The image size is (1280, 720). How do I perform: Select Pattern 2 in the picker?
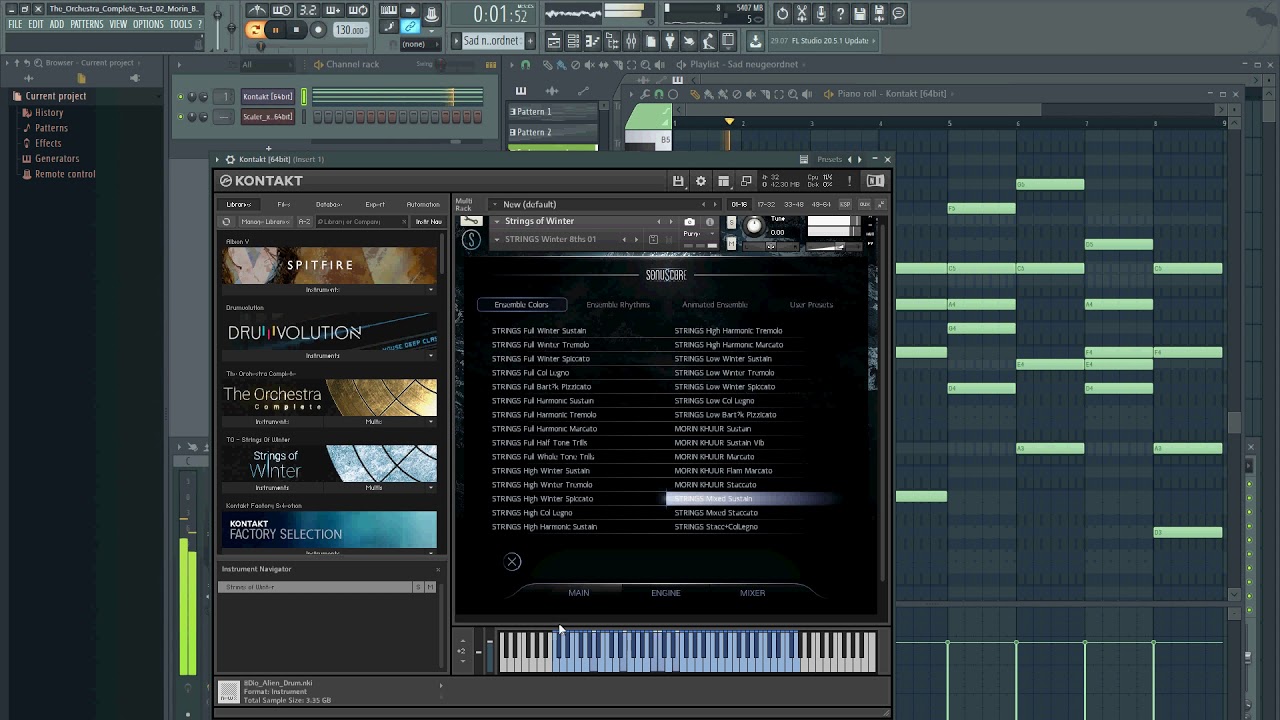click(x=552, y=132)
